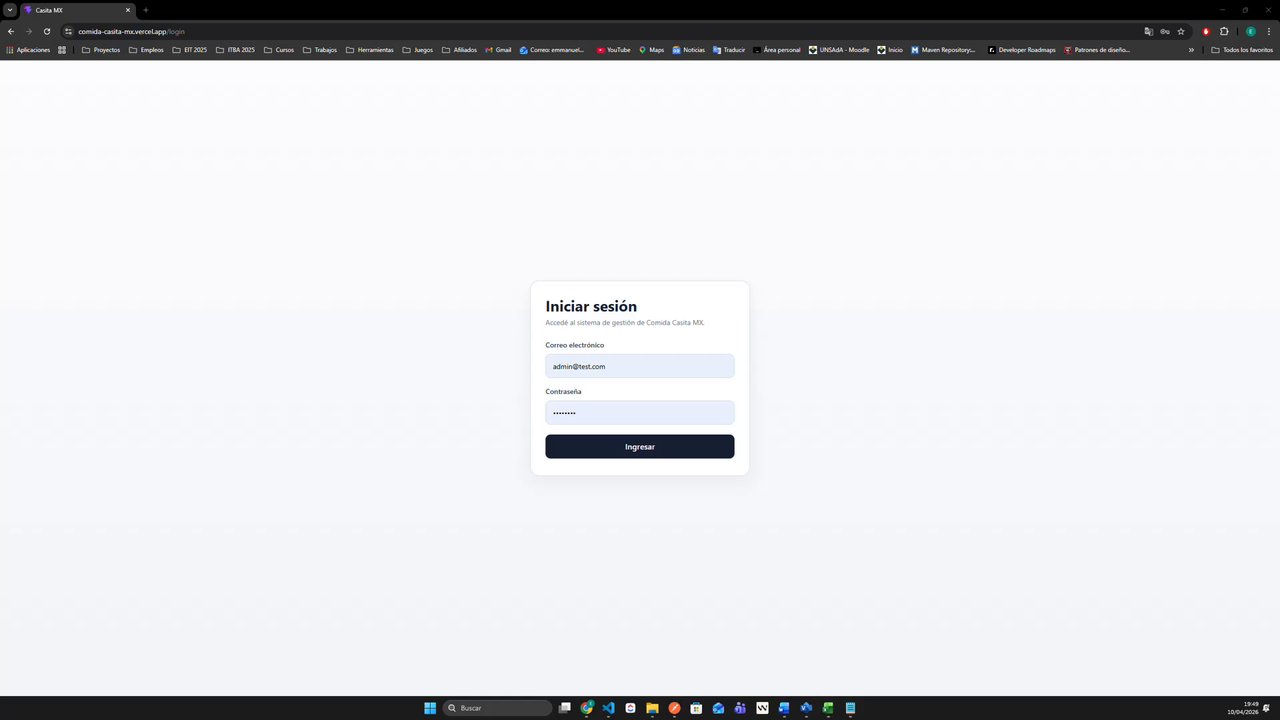Open the Patrones de diseño bookmark
Screen dimensions: 1280x720
[x=1097, y=49]
